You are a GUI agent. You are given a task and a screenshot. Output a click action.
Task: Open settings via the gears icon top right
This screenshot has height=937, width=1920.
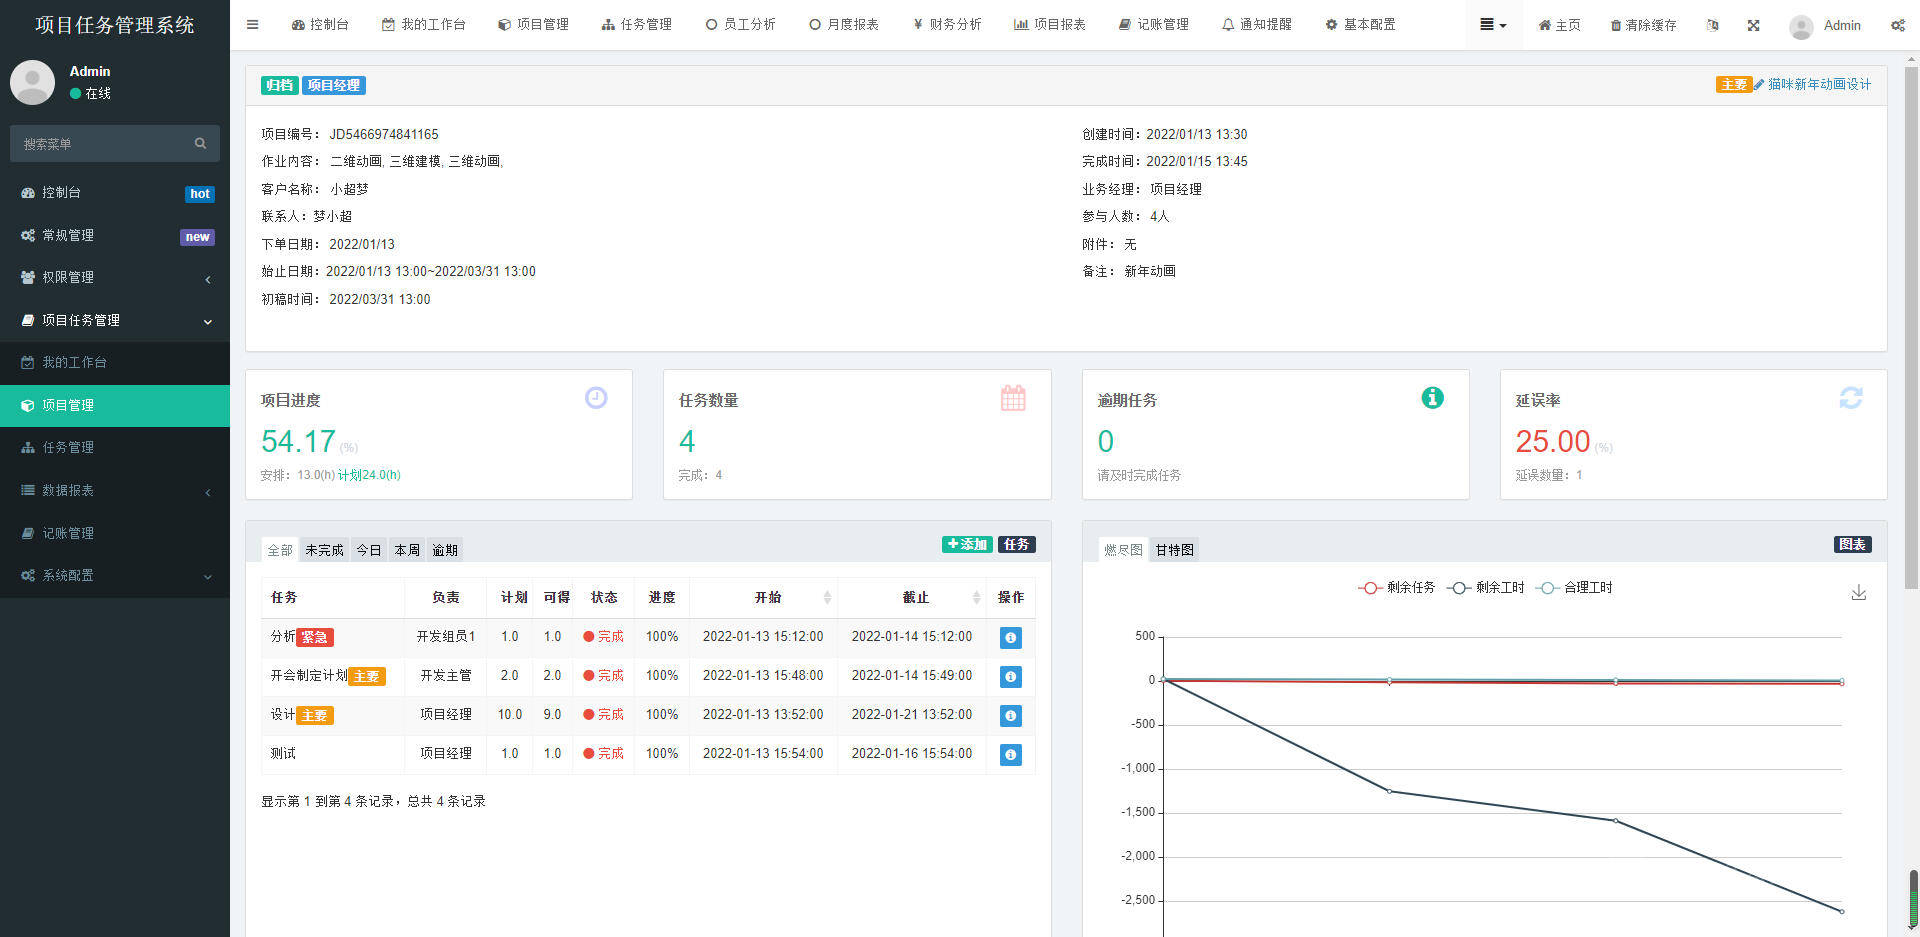(1898, 24)
